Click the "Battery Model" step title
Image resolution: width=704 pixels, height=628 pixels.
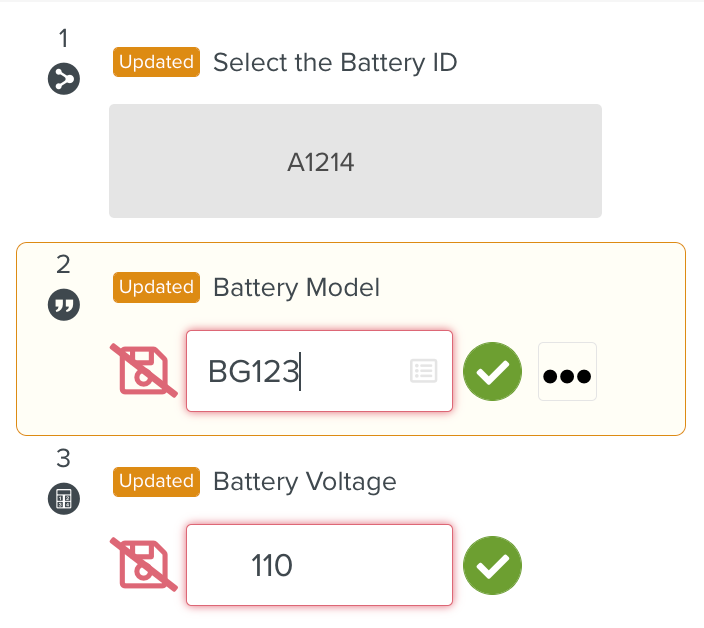pyautogui.click(x=296, y=288)
